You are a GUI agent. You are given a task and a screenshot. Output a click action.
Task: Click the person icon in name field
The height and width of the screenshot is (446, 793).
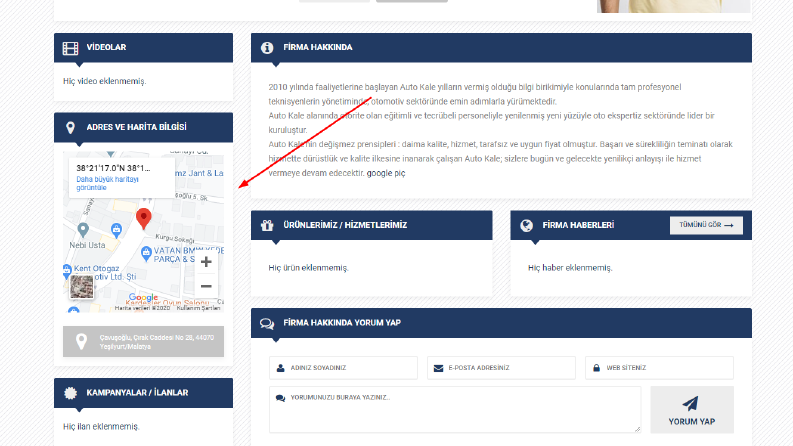(x=281, y=368)
